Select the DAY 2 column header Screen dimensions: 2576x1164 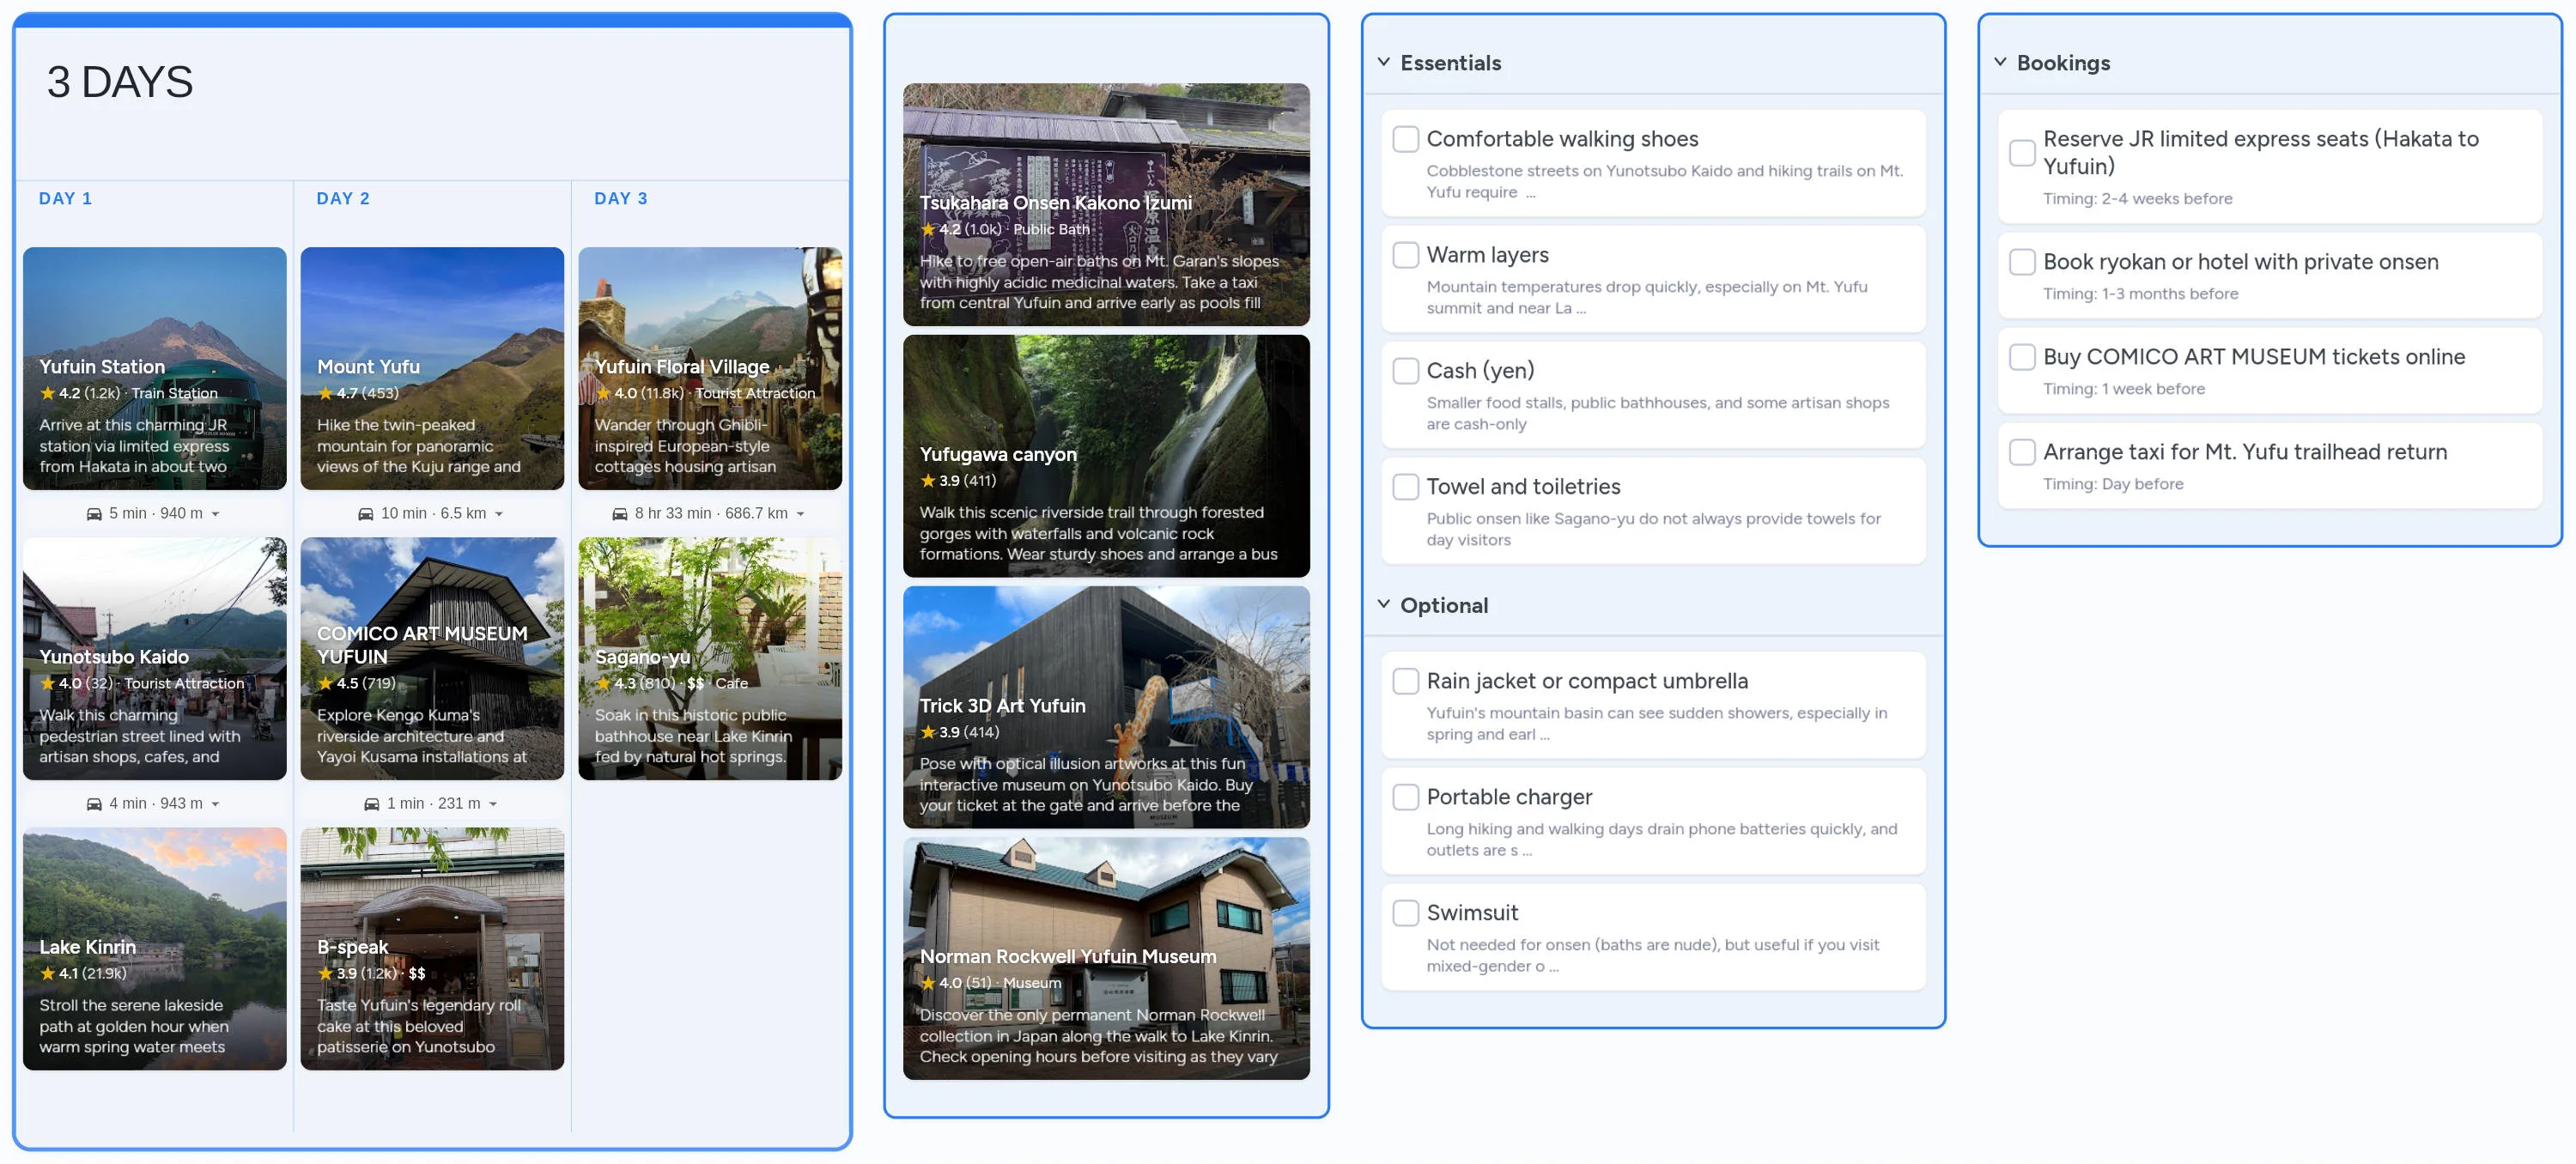tap(343, 198)
